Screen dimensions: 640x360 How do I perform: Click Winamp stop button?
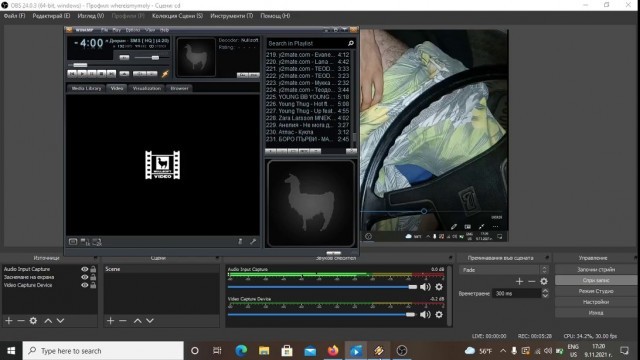coord(102,74)
